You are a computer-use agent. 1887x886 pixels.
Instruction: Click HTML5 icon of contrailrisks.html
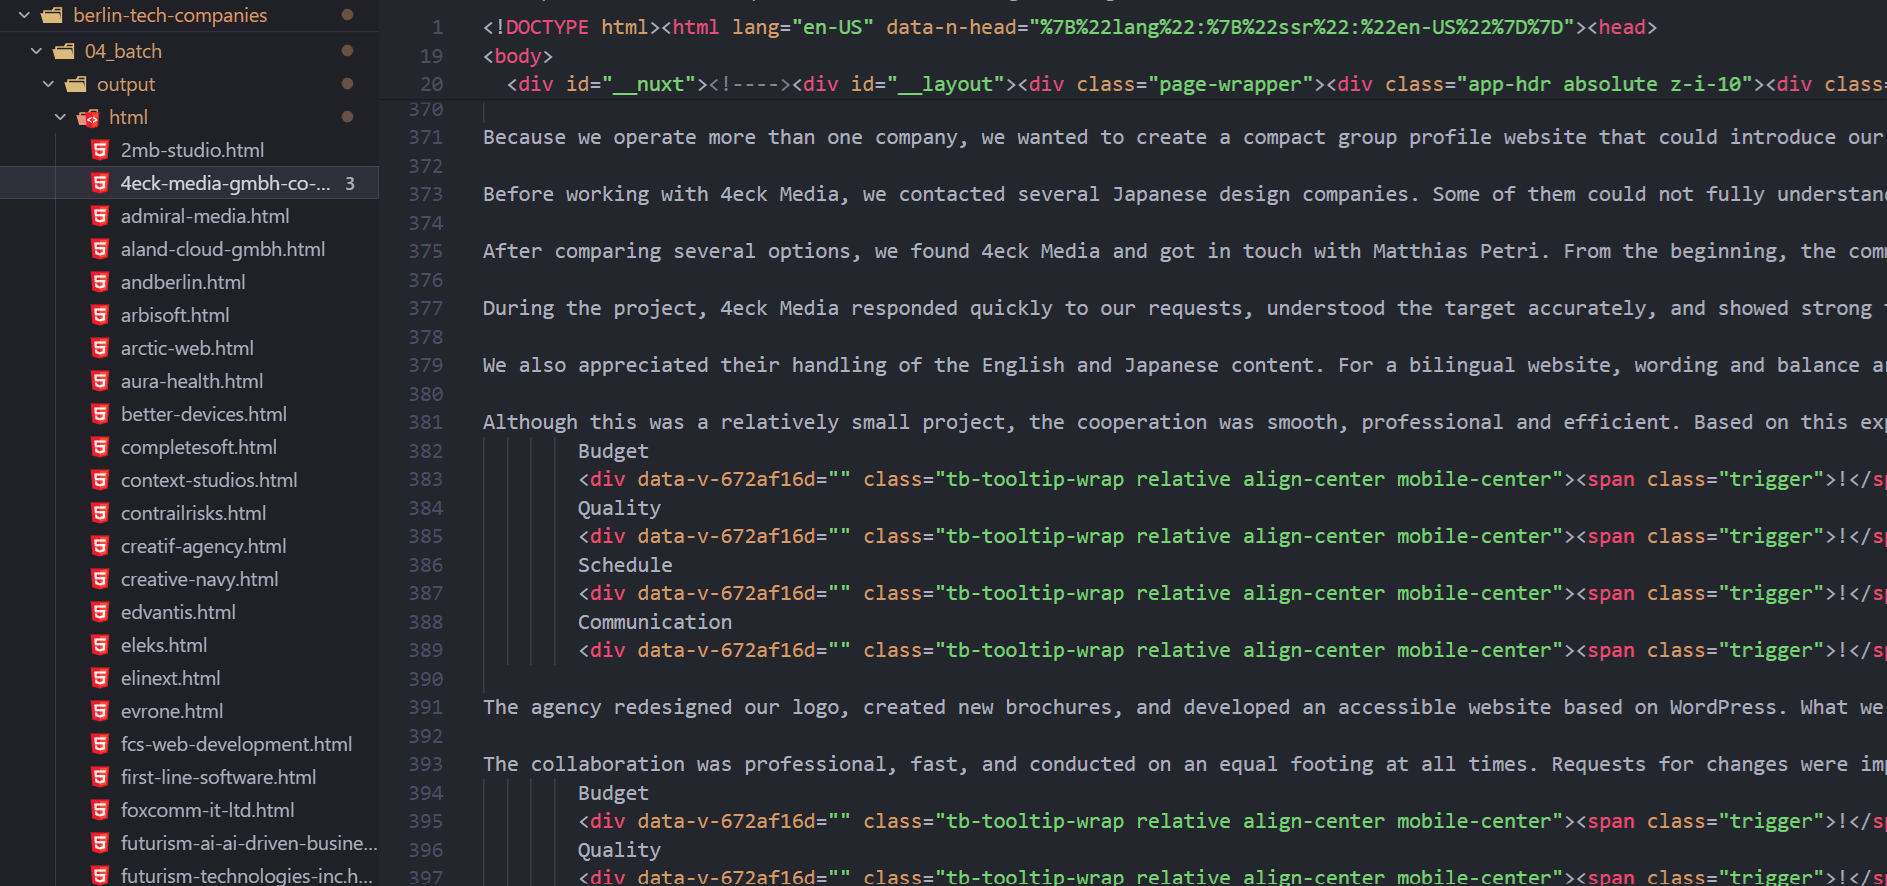pos(100,513)
